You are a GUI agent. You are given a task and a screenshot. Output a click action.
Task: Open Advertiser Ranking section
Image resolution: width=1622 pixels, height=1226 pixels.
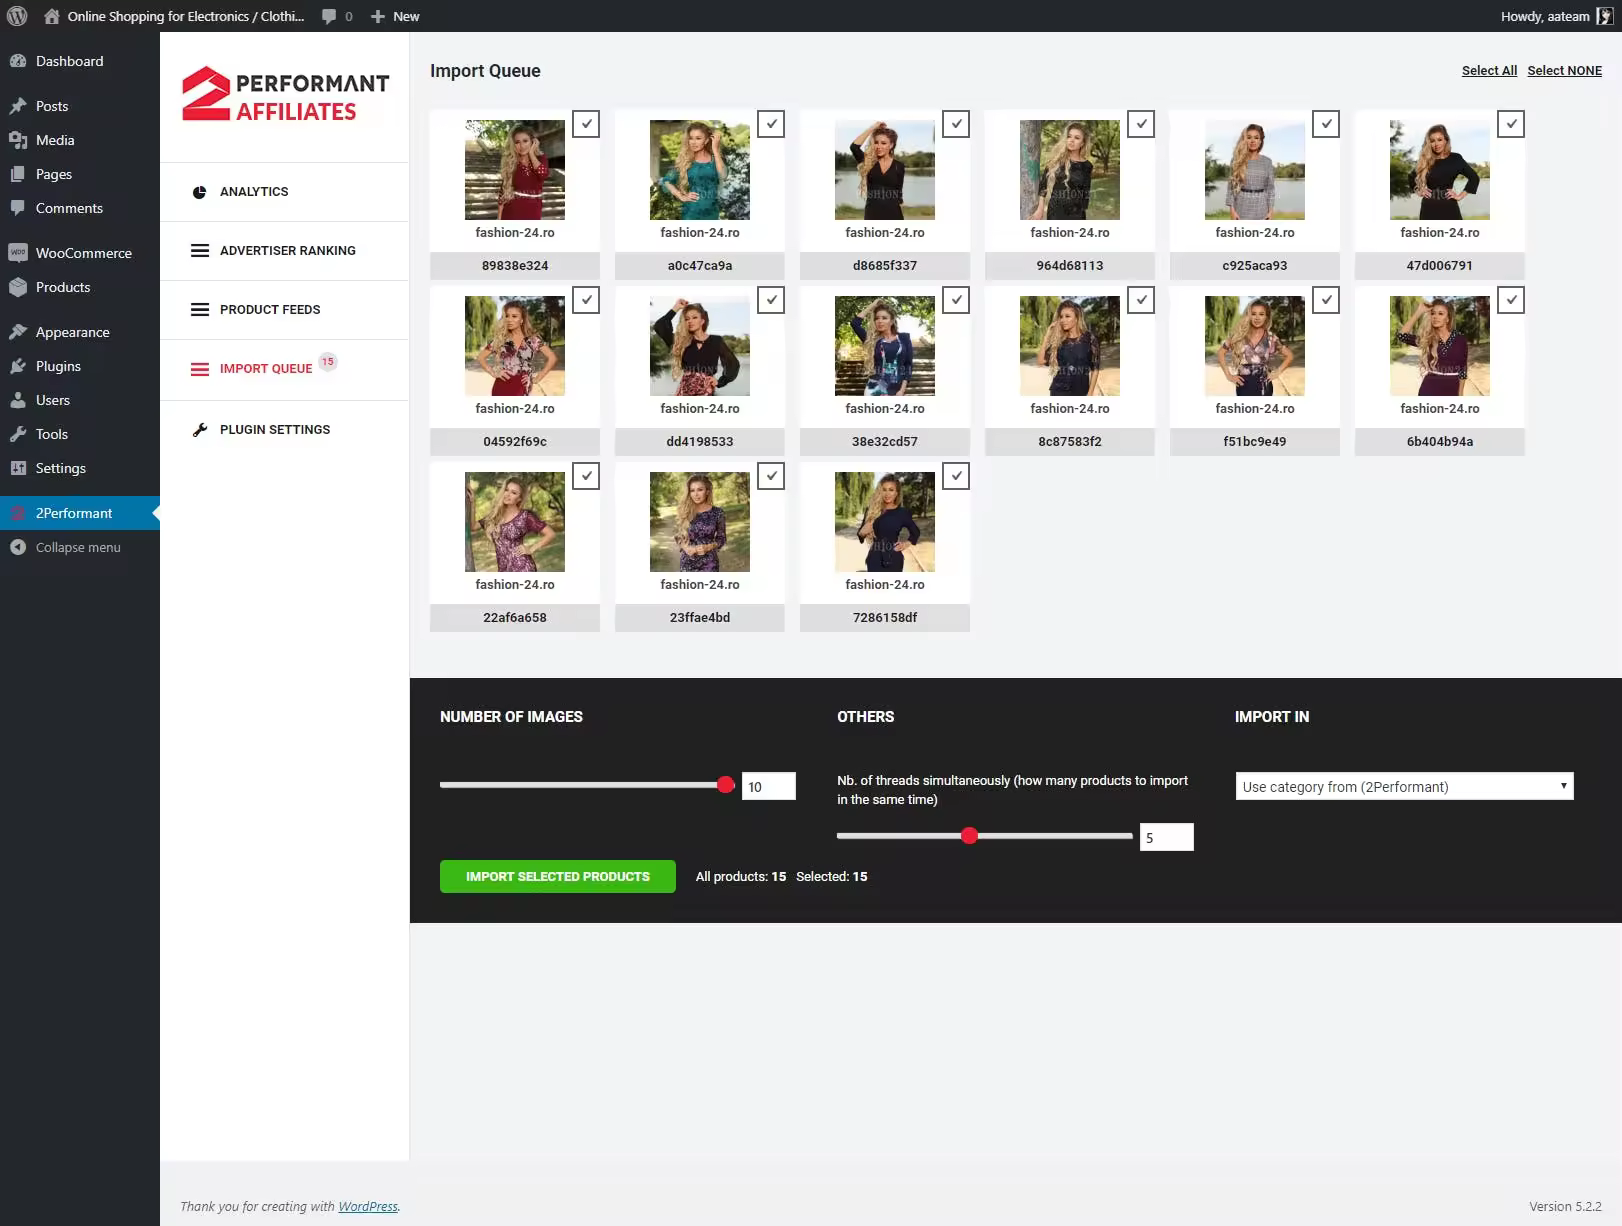284,251
